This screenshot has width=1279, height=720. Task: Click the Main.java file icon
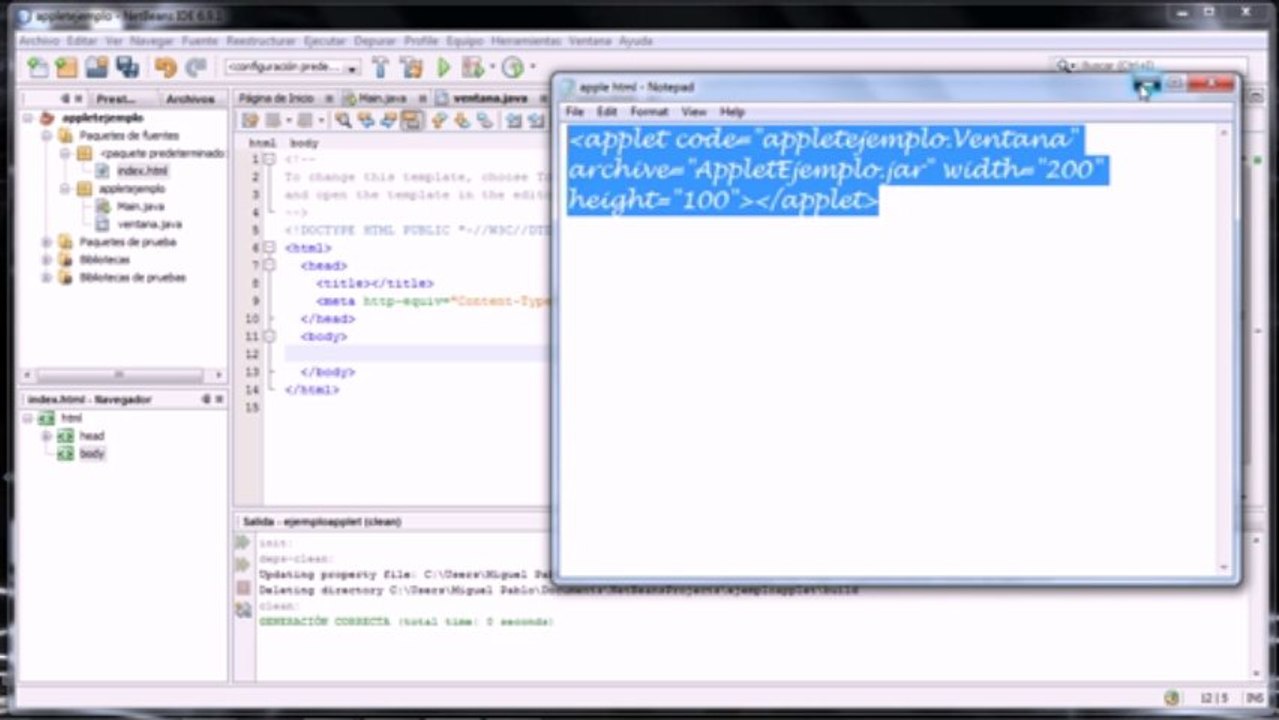102,206
